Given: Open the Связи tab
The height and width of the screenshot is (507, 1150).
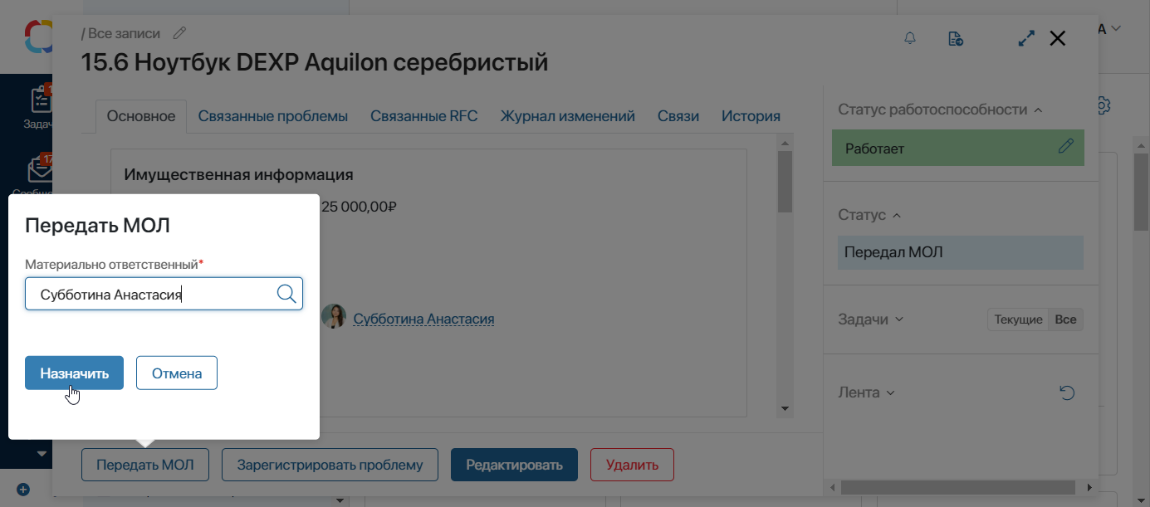Looking at the screenshot, I should [x=678, y=116].
